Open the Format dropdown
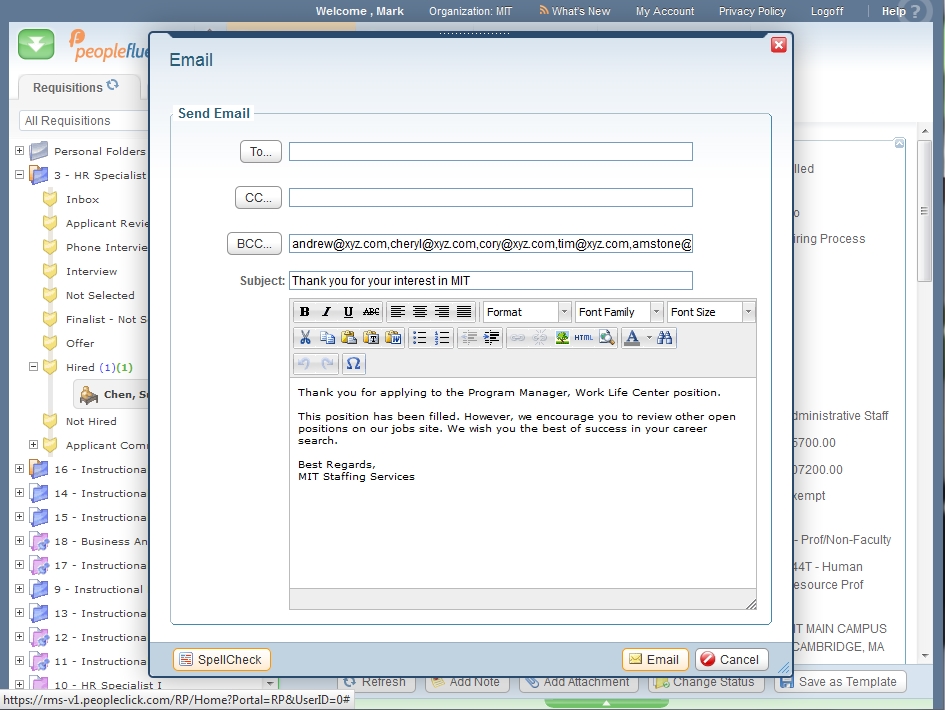This screenshot has width=945, height=710. coord(526,312)
